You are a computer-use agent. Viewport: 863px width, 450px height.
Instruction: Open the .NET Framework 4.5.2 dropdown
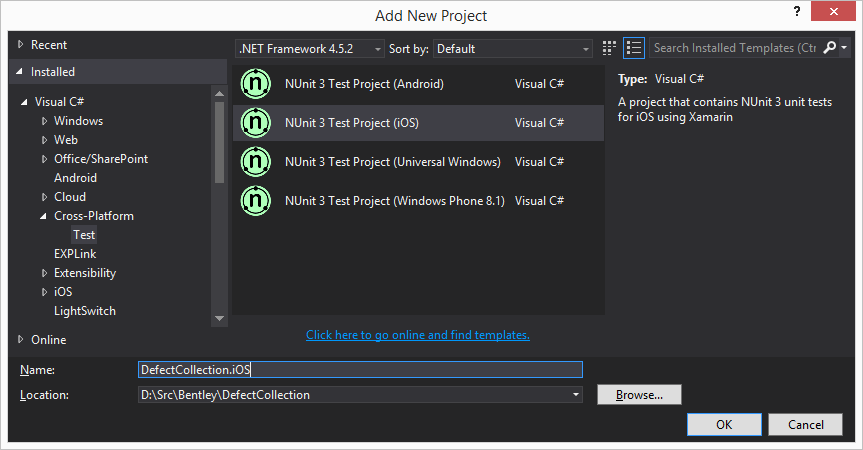coord(310,49)
